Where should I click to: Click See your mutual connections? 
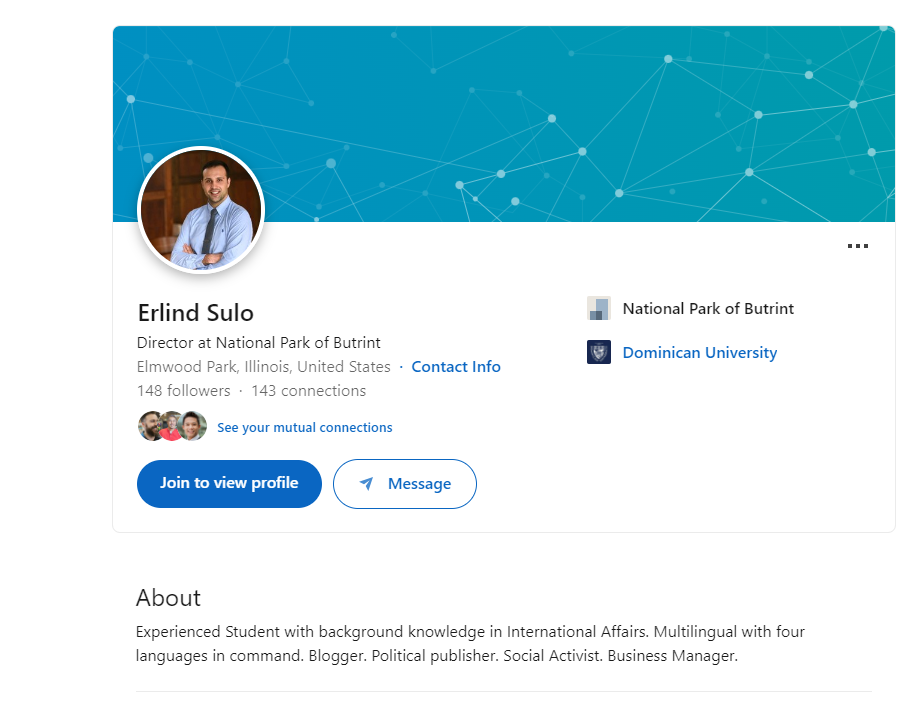(304, 427)
